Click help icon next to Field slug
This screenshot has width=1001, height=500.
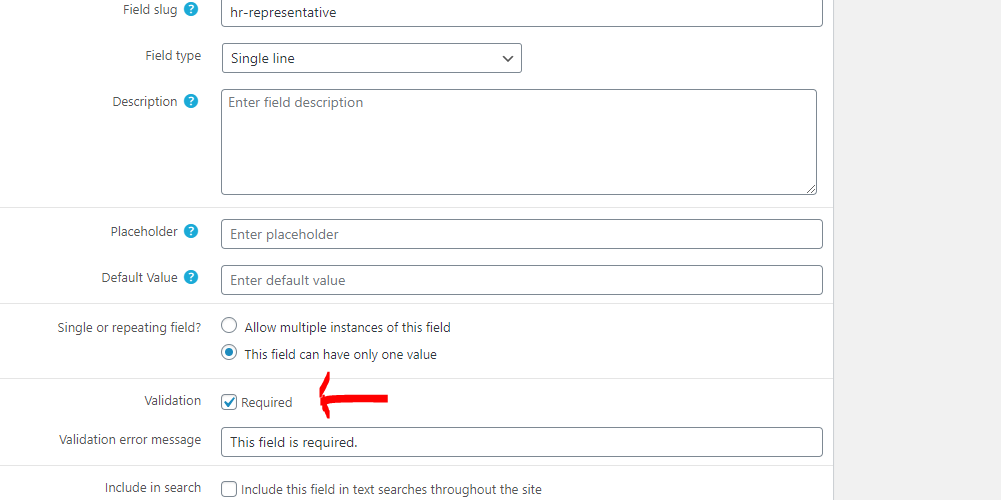(x=190, y=10)
